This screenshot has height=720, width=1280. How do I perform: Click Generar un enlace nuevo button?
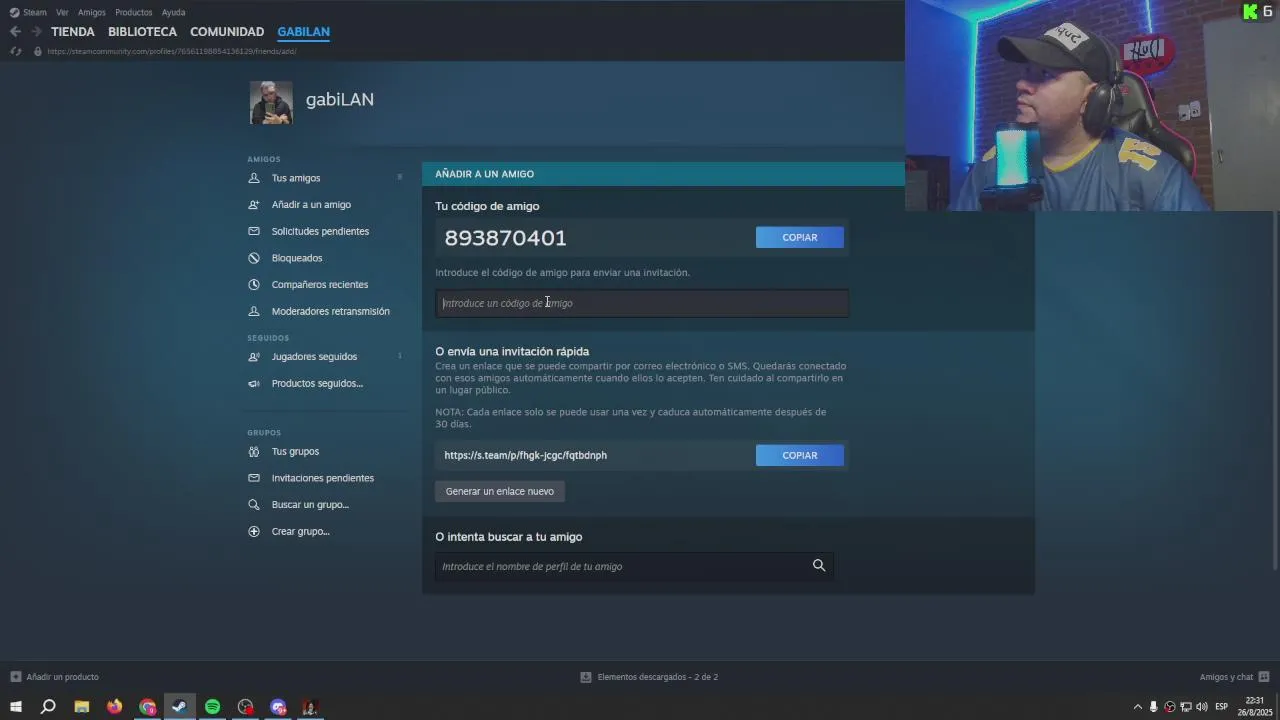click(500, 491)
